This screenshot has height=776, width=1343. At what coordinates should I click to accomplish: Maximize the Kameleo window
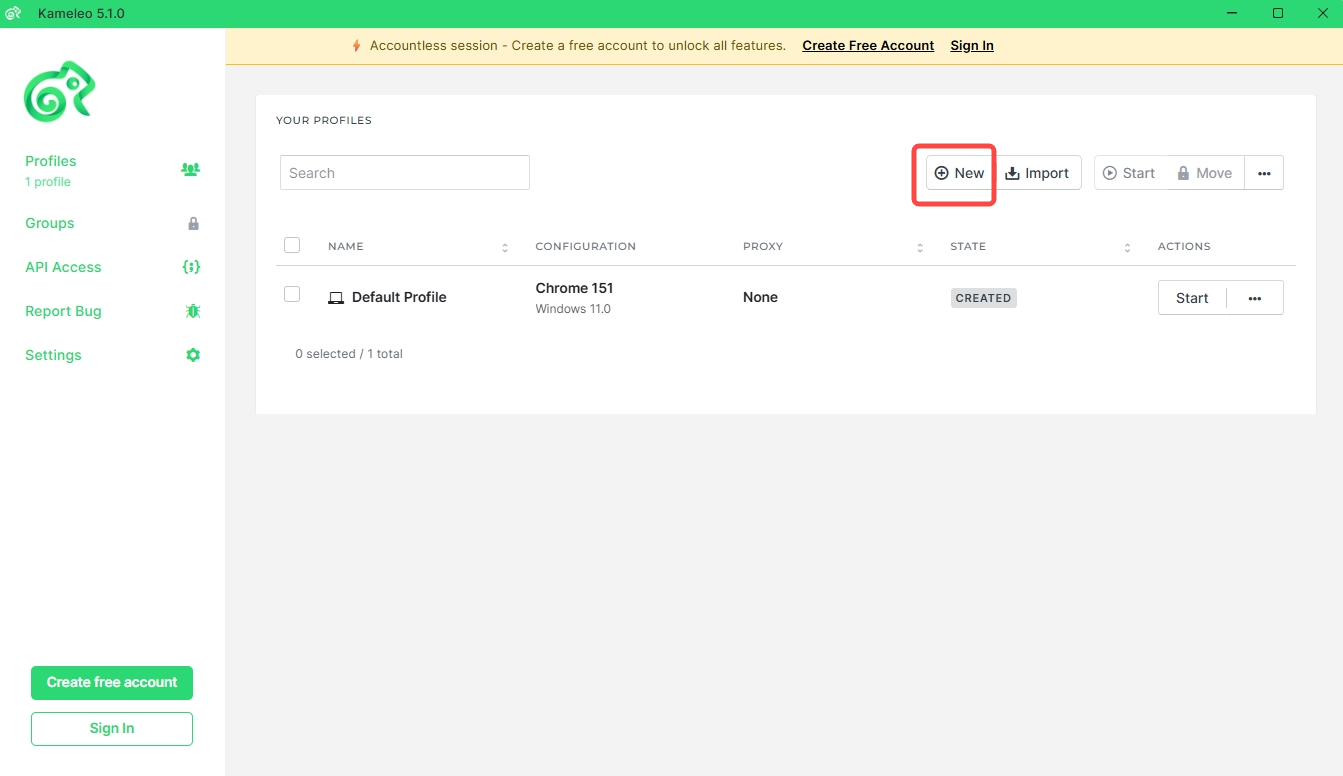point(1278,14)
